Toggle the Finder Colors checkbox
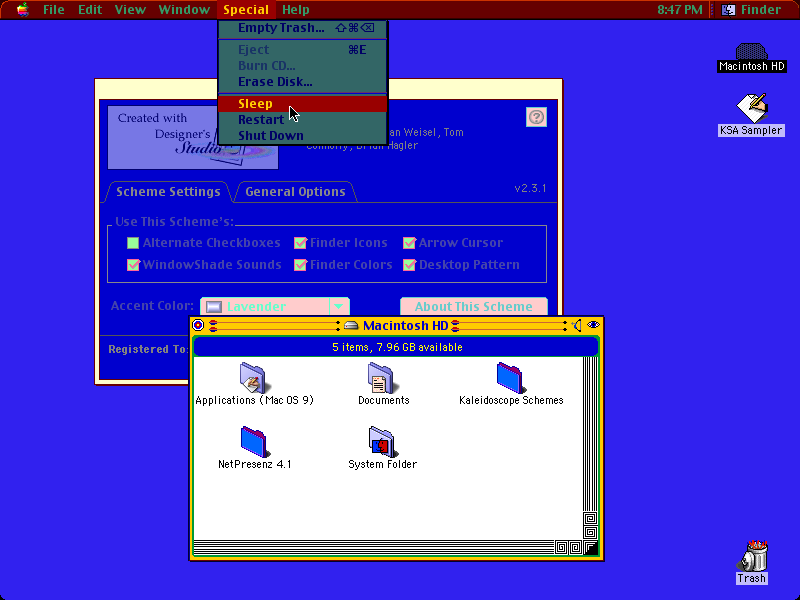Image resolution: width=800 pixels, height=600 pixels. 301,265
